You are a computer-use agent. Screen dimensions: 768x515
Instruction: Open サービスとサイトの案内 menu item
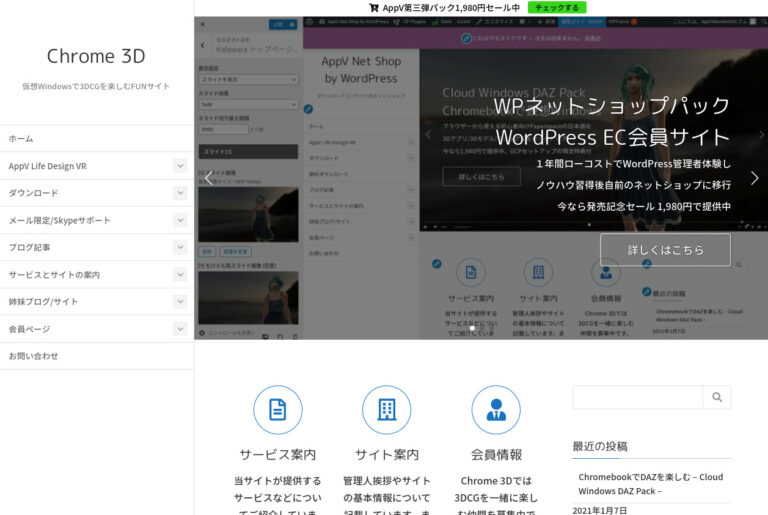54,275
